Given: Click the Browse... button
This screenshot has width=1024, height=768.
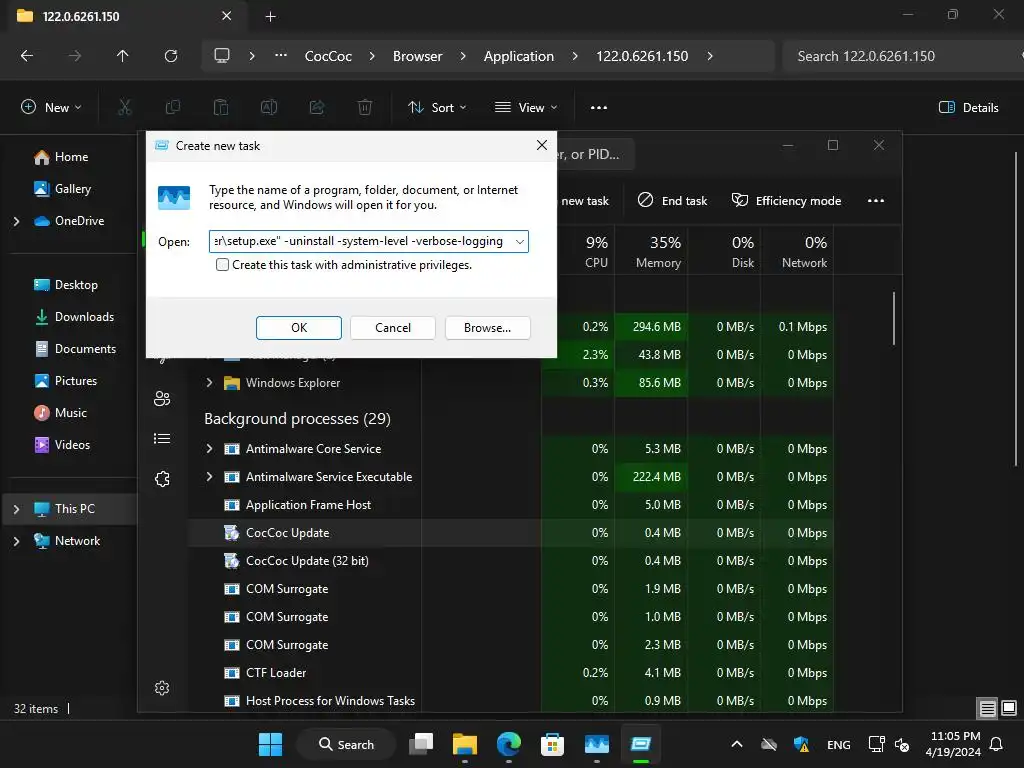Looking at the screenshot, I should point(487,328).
